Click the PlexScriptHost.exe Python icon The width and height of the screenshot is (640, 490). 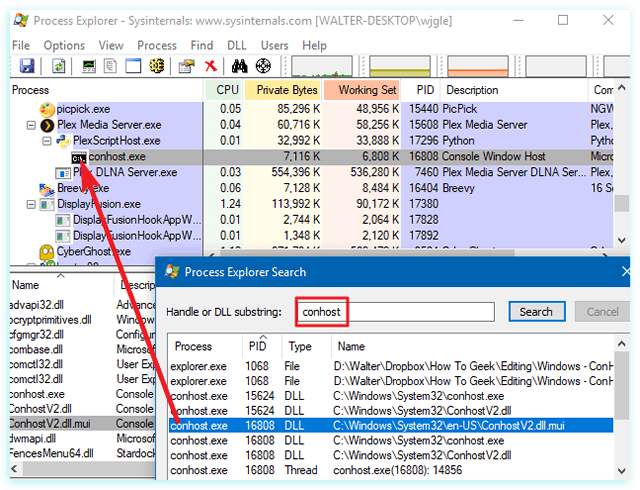point(63,141)
